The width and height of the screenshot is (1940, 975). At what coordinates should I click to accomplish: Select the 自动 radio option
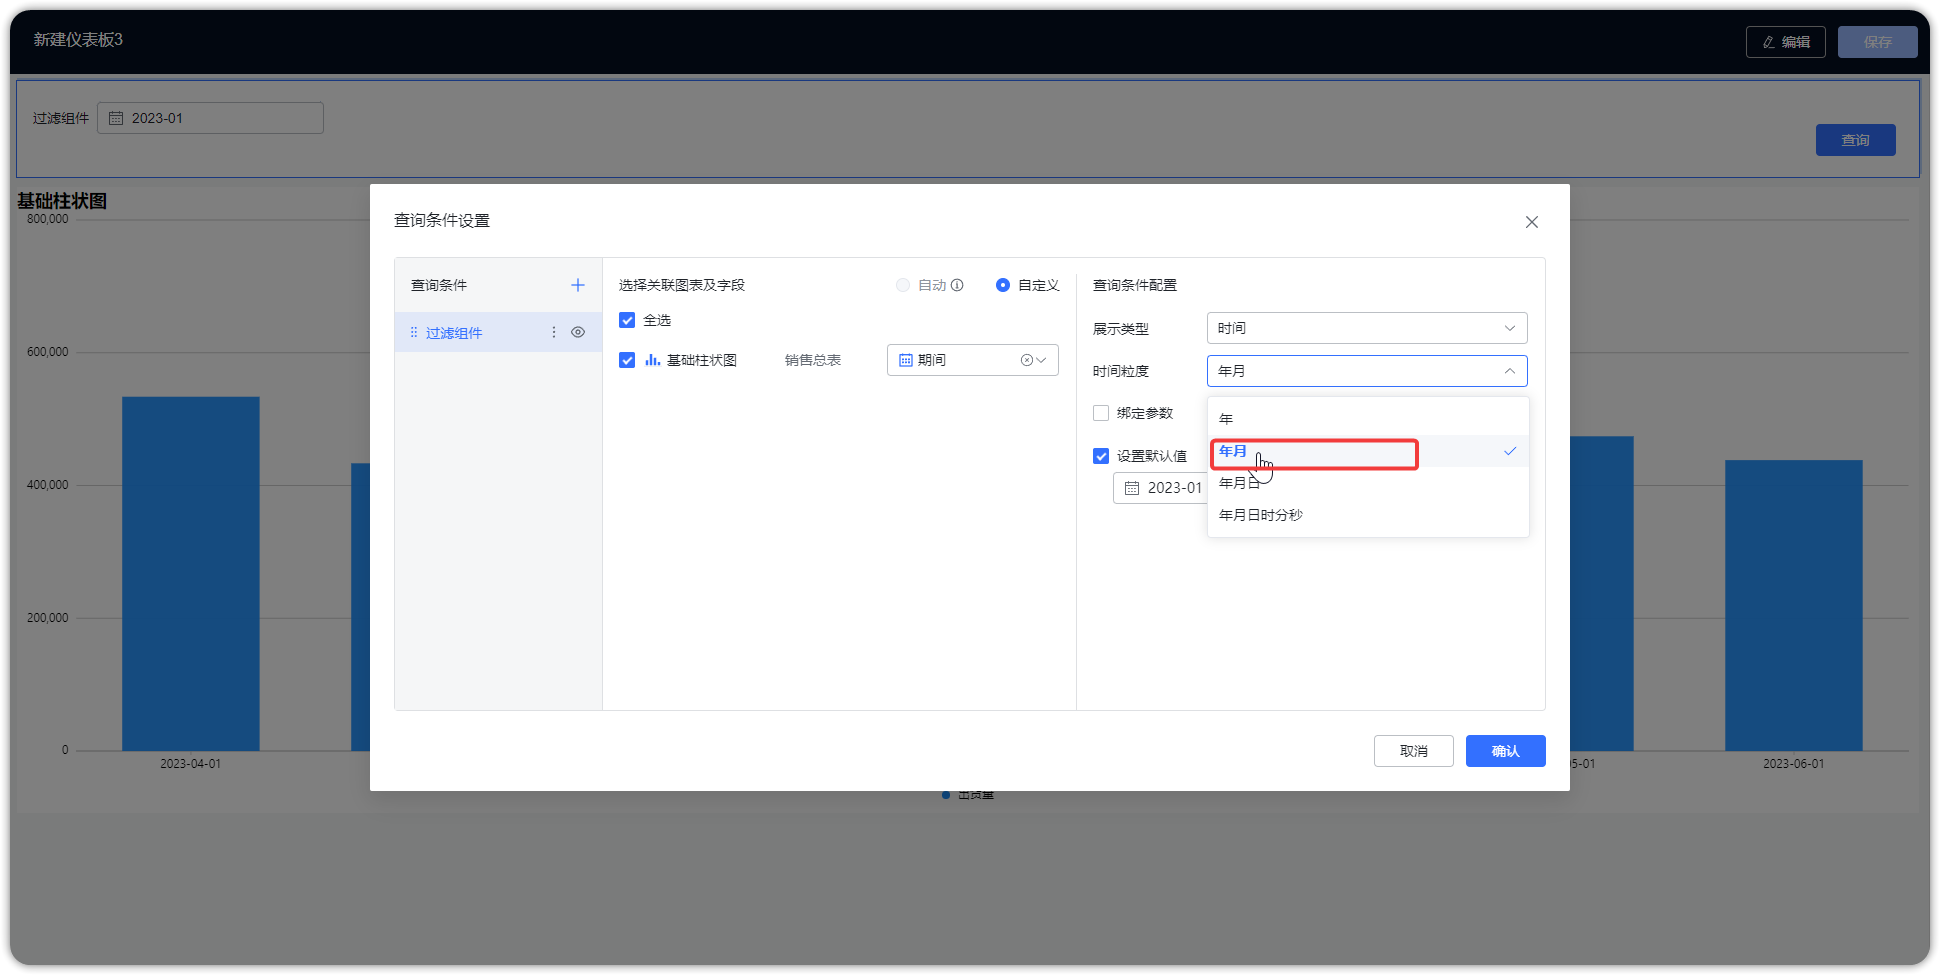point(903,285)
